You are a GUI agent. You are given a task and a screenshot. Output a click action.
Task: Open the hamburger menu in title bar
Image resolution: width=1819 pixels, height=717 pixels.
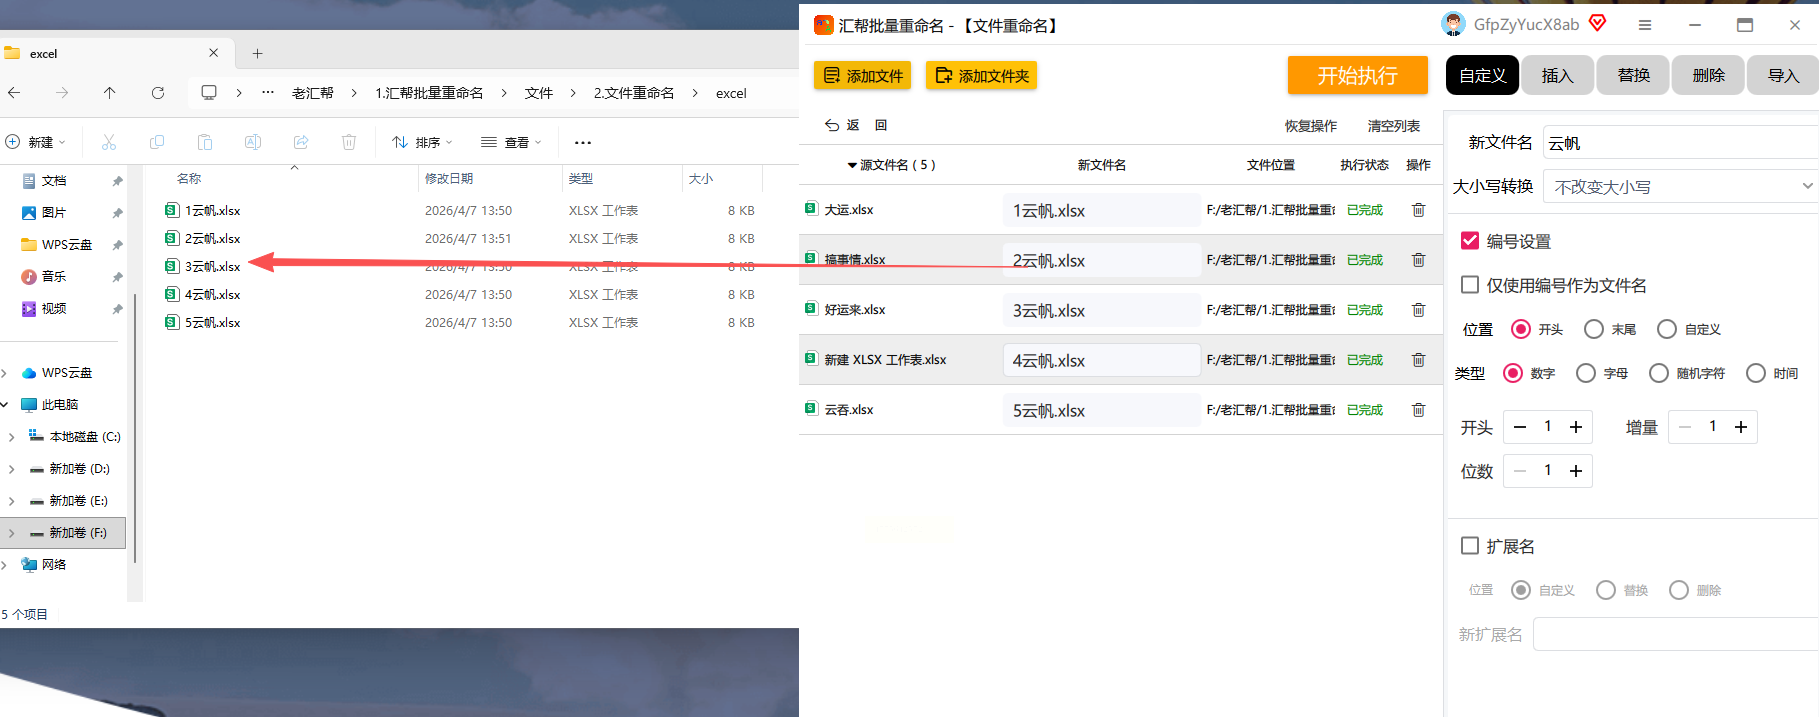point(1645,25)
